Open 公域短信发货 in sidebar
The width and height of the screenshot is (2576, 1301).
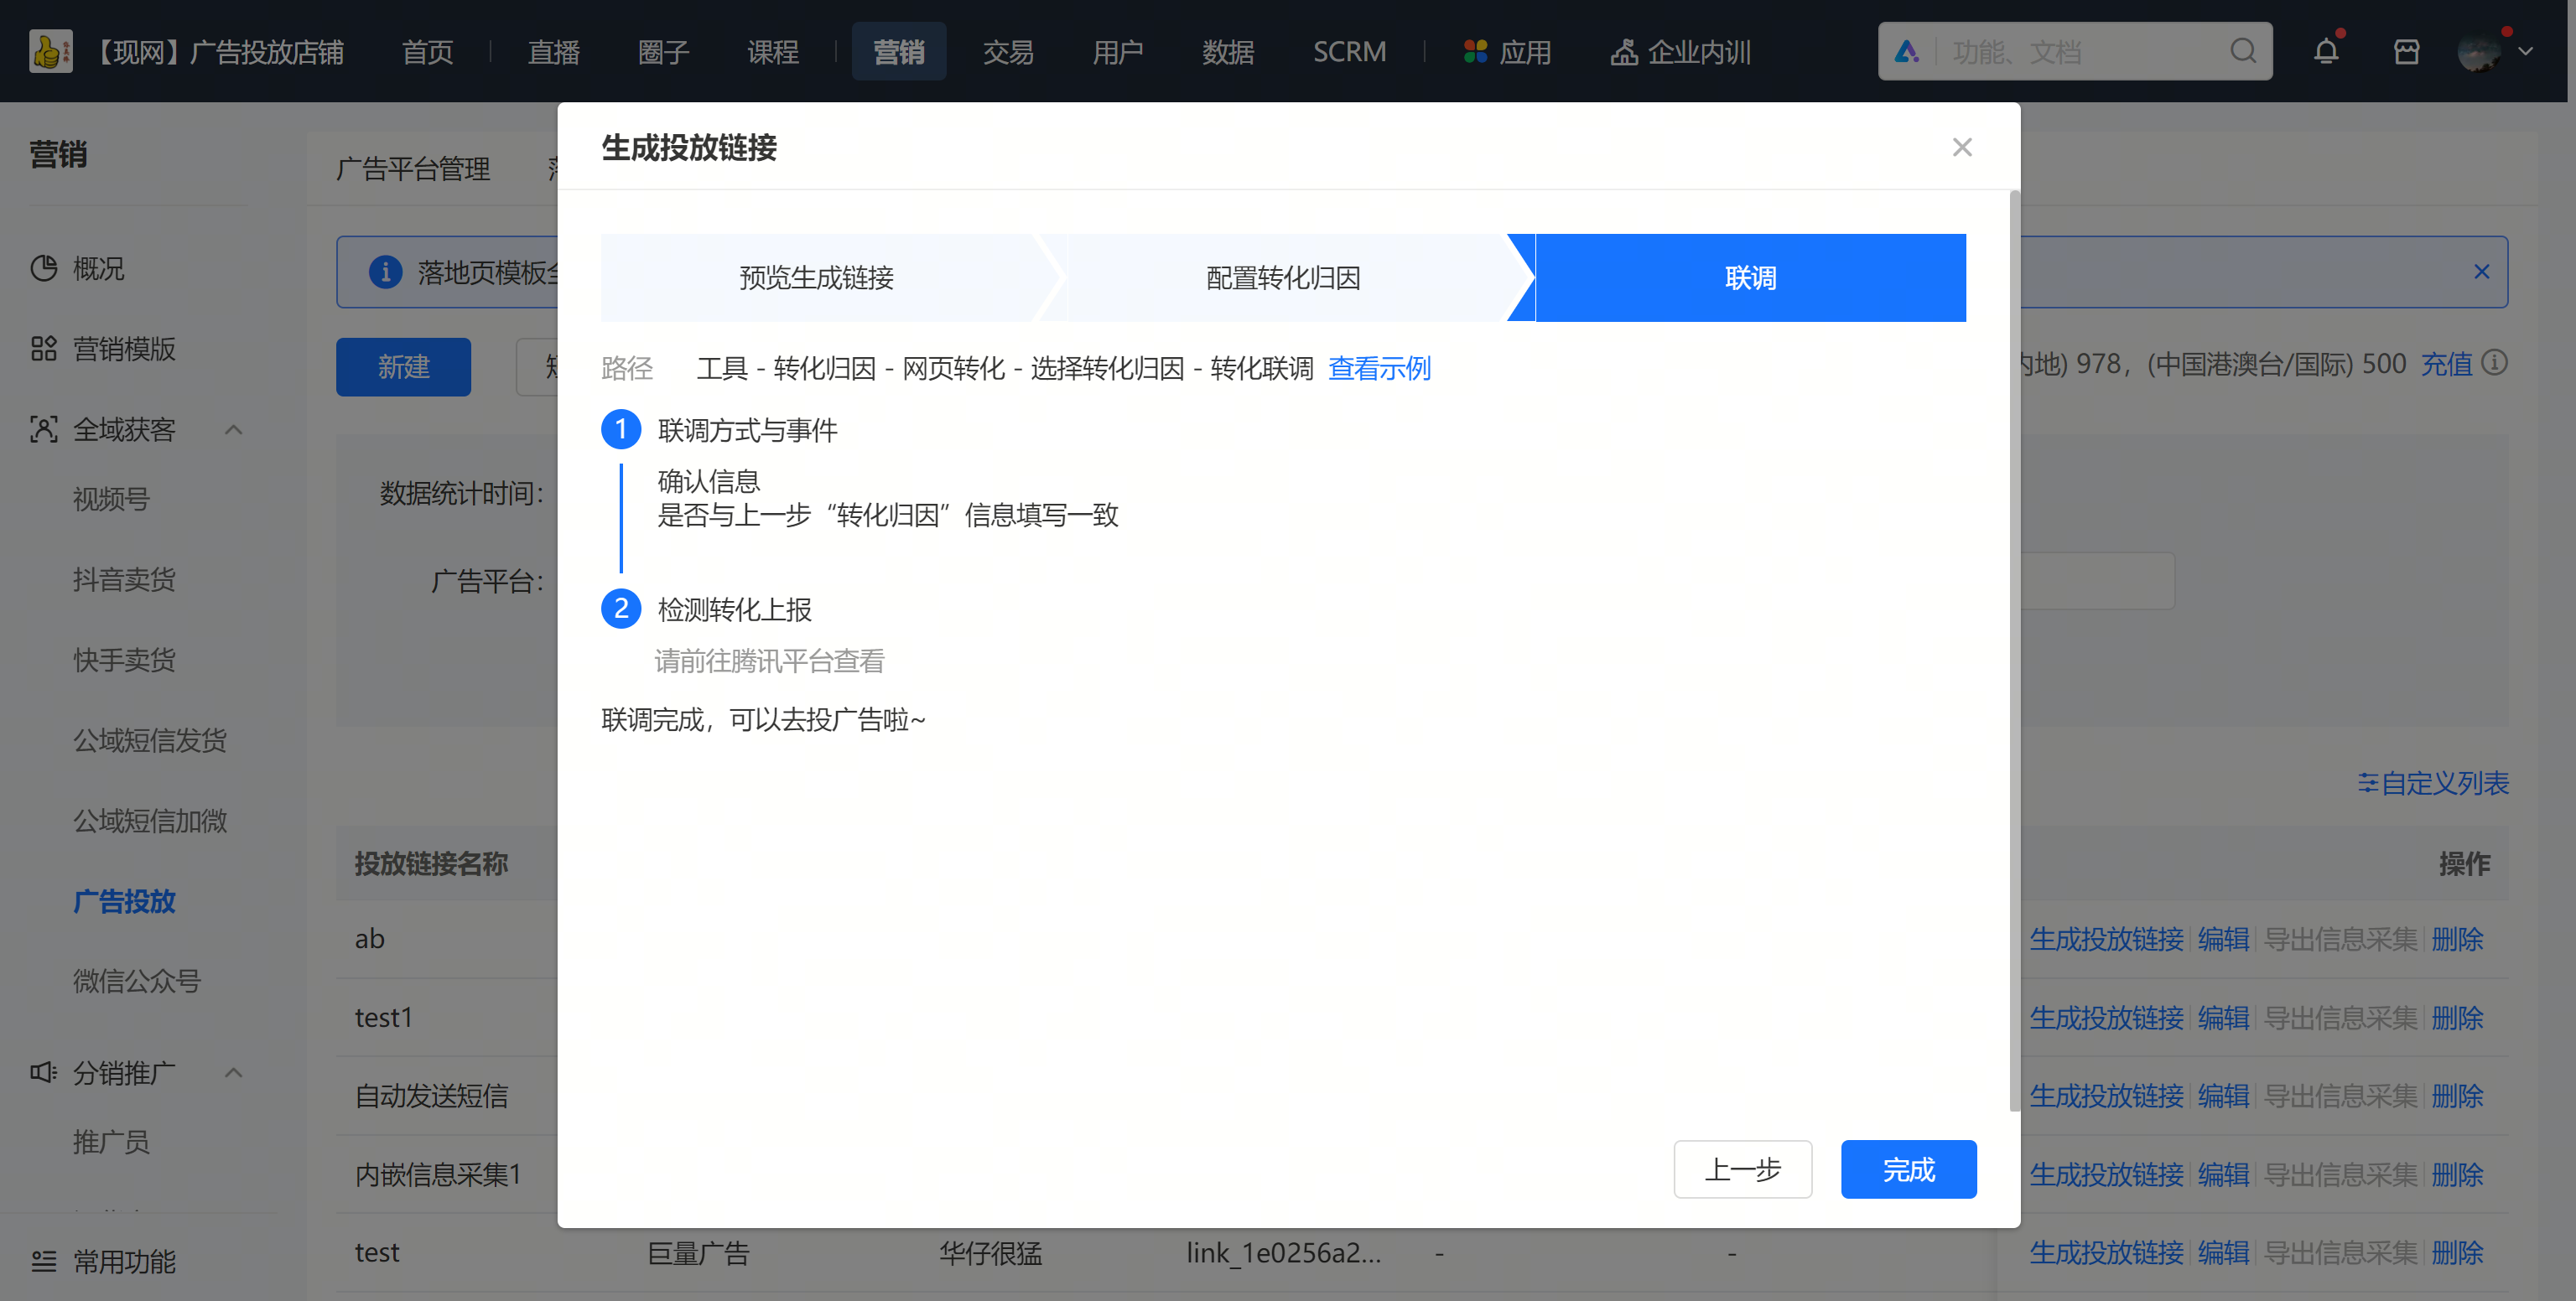[x=150, y=740]
